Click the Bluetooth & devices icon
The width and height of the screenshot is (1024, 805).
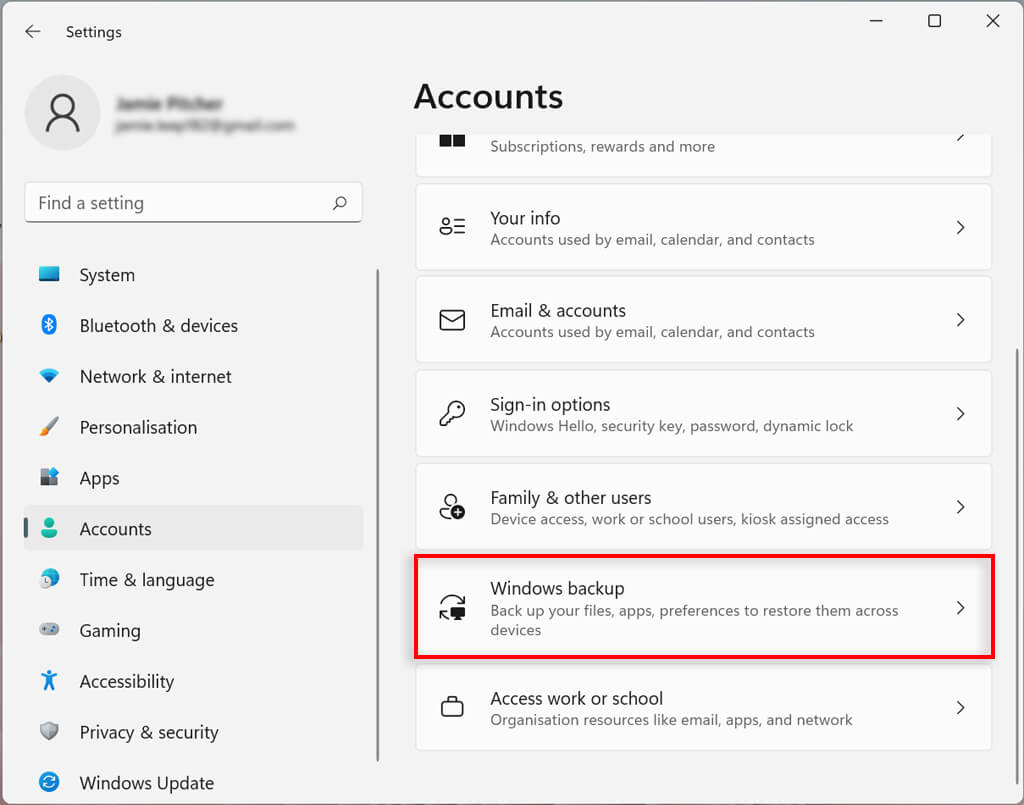49,325
